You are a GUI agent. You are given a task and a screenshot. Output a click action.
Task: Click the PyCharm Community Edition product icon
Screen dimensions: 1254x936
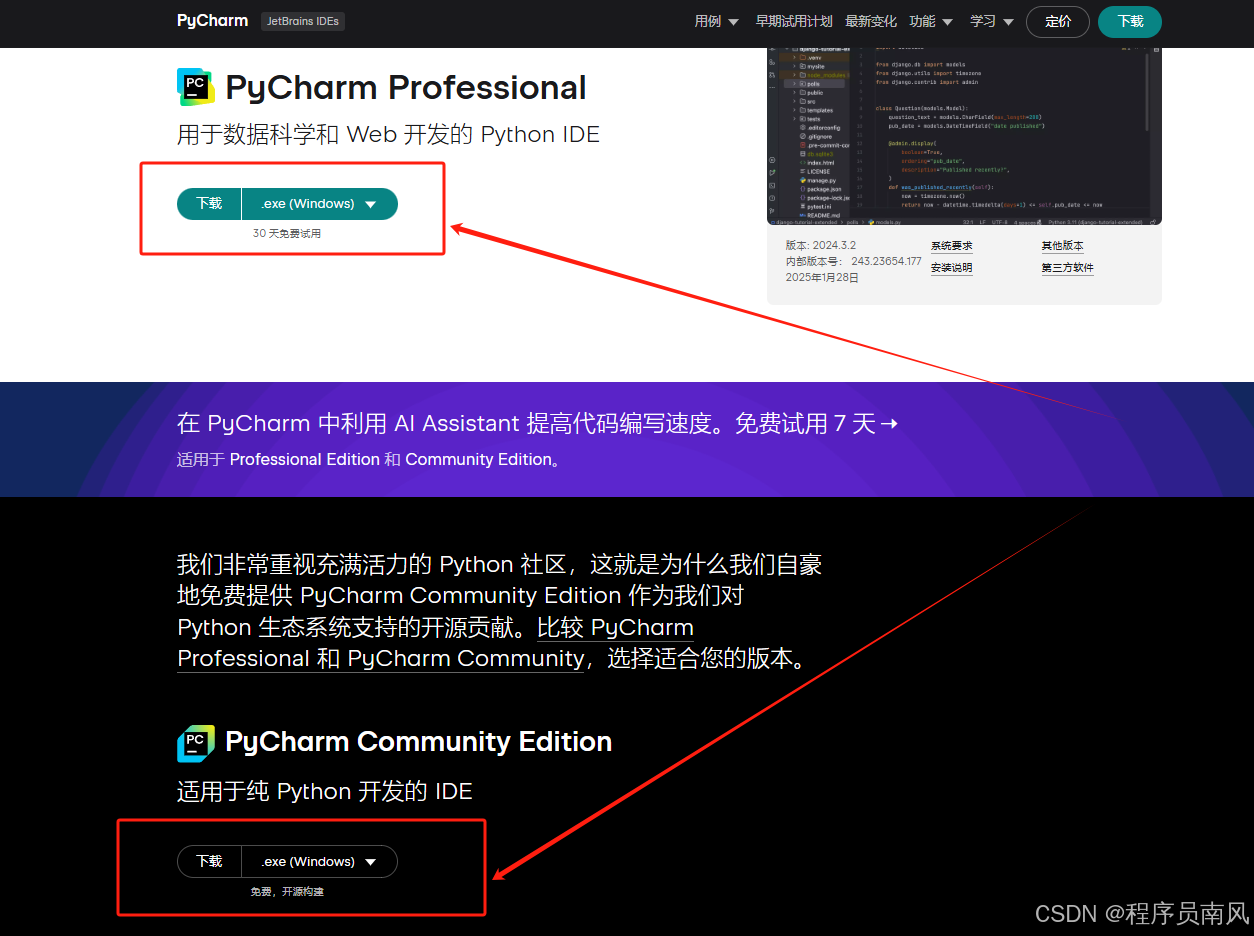[196, 743]
